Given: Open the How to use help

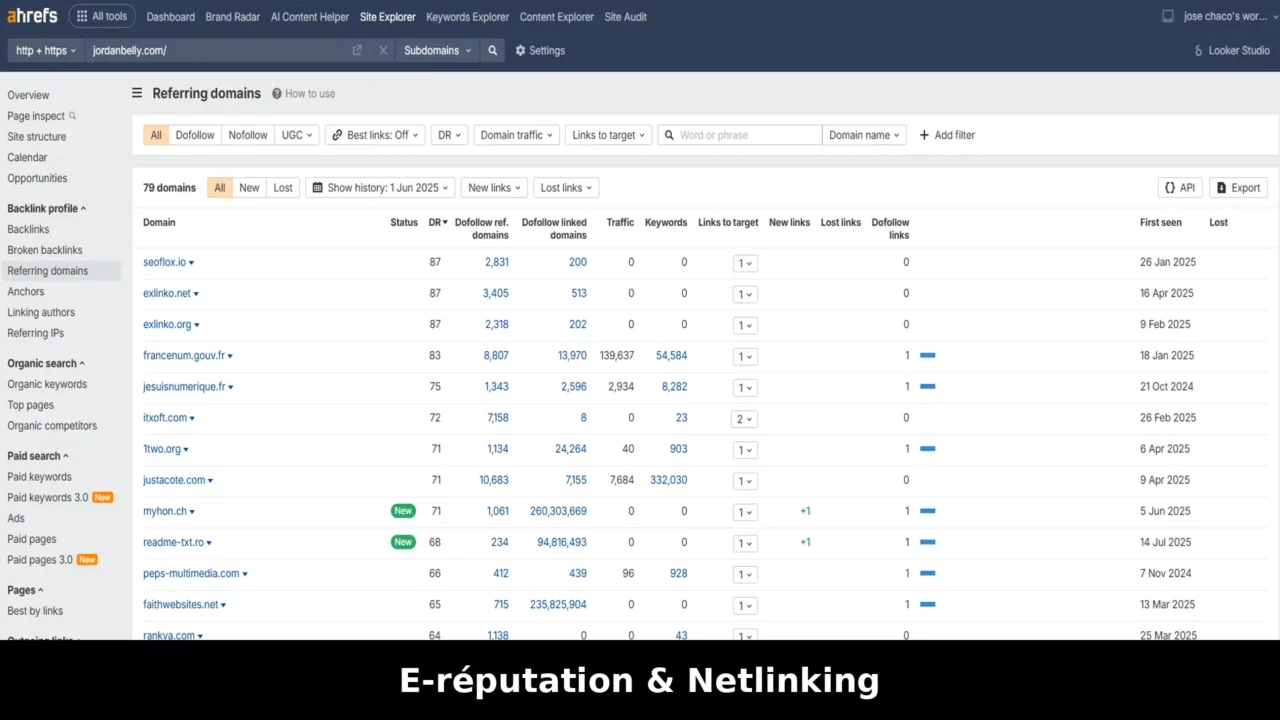Looking at the screenshot, I should point(304,93).
